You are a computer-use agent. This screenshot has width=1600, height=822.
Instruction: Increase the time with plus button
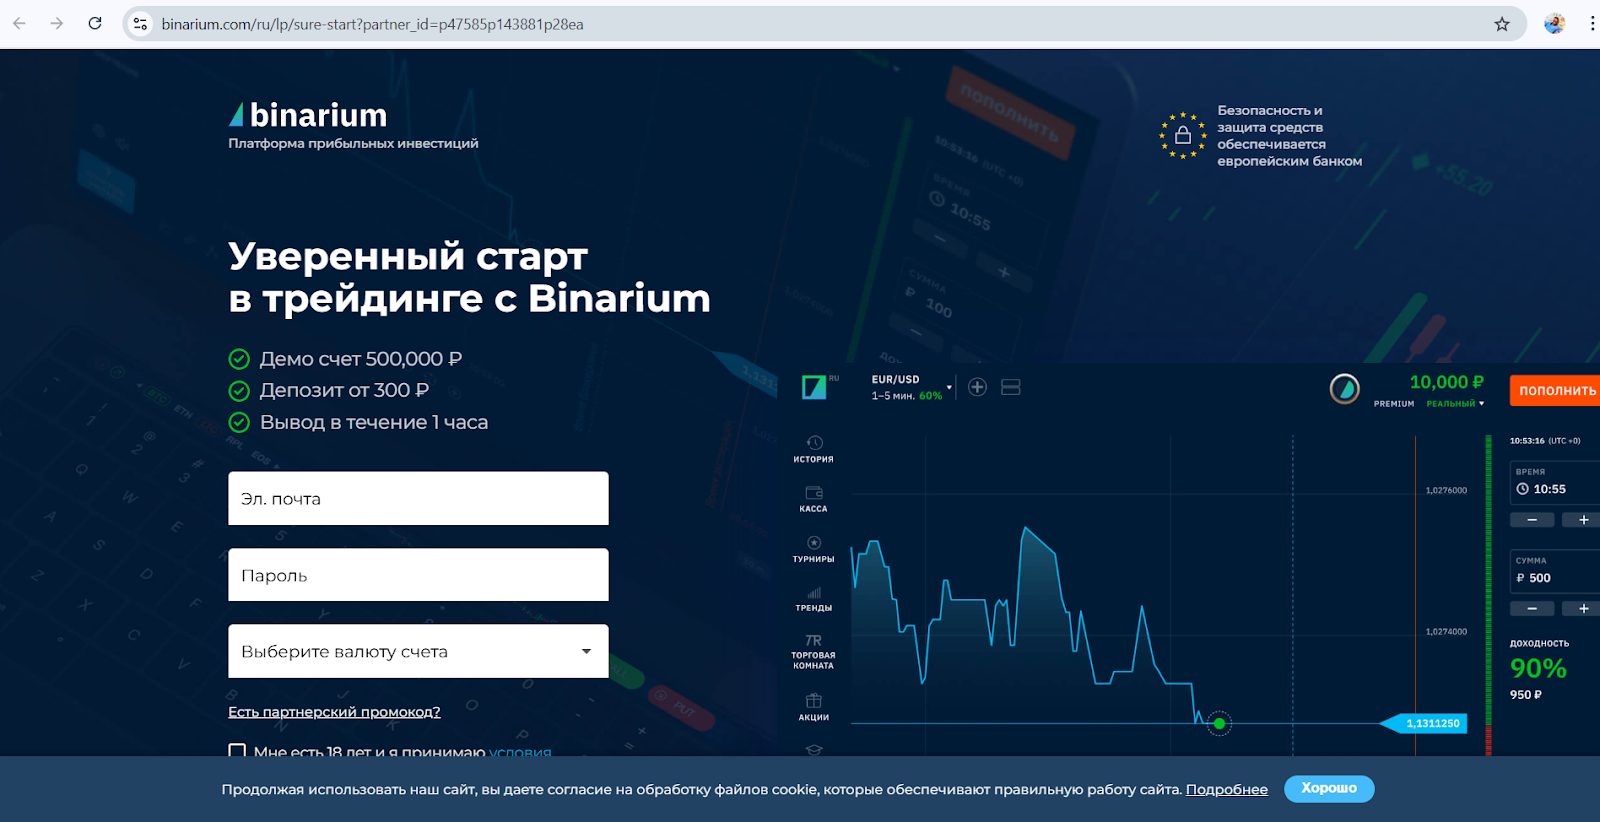[x=1583, y=520]
